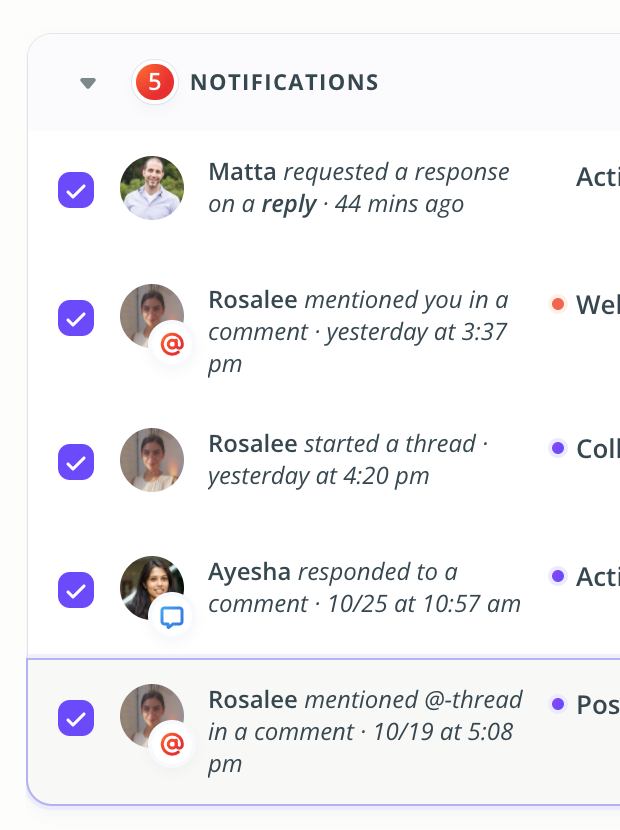Uncheck Rosalee's @-thread mention checkbox
This screenshot has width=620, height=830.
[x=76, y=718]
